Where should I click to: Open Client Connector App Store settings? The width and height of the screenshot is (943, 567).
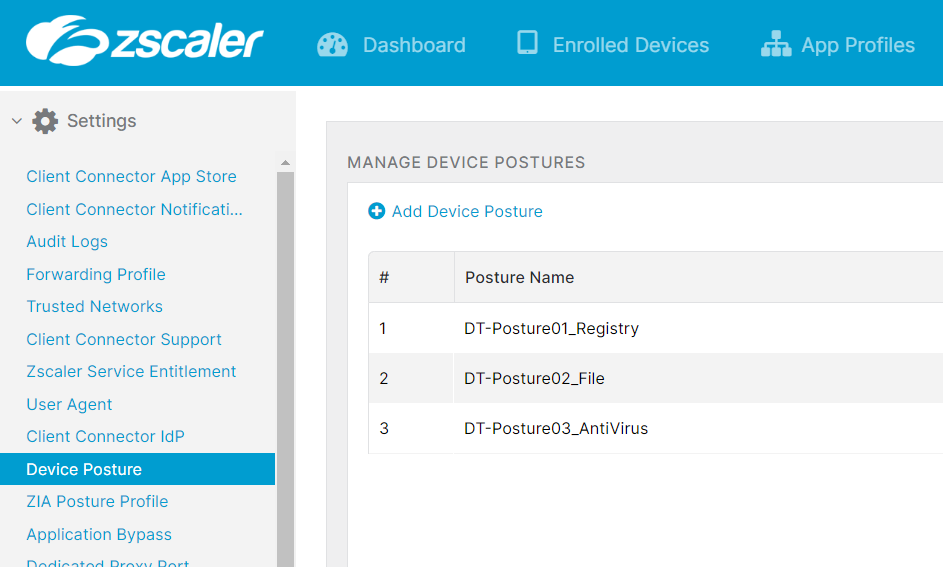coord(131,177)
